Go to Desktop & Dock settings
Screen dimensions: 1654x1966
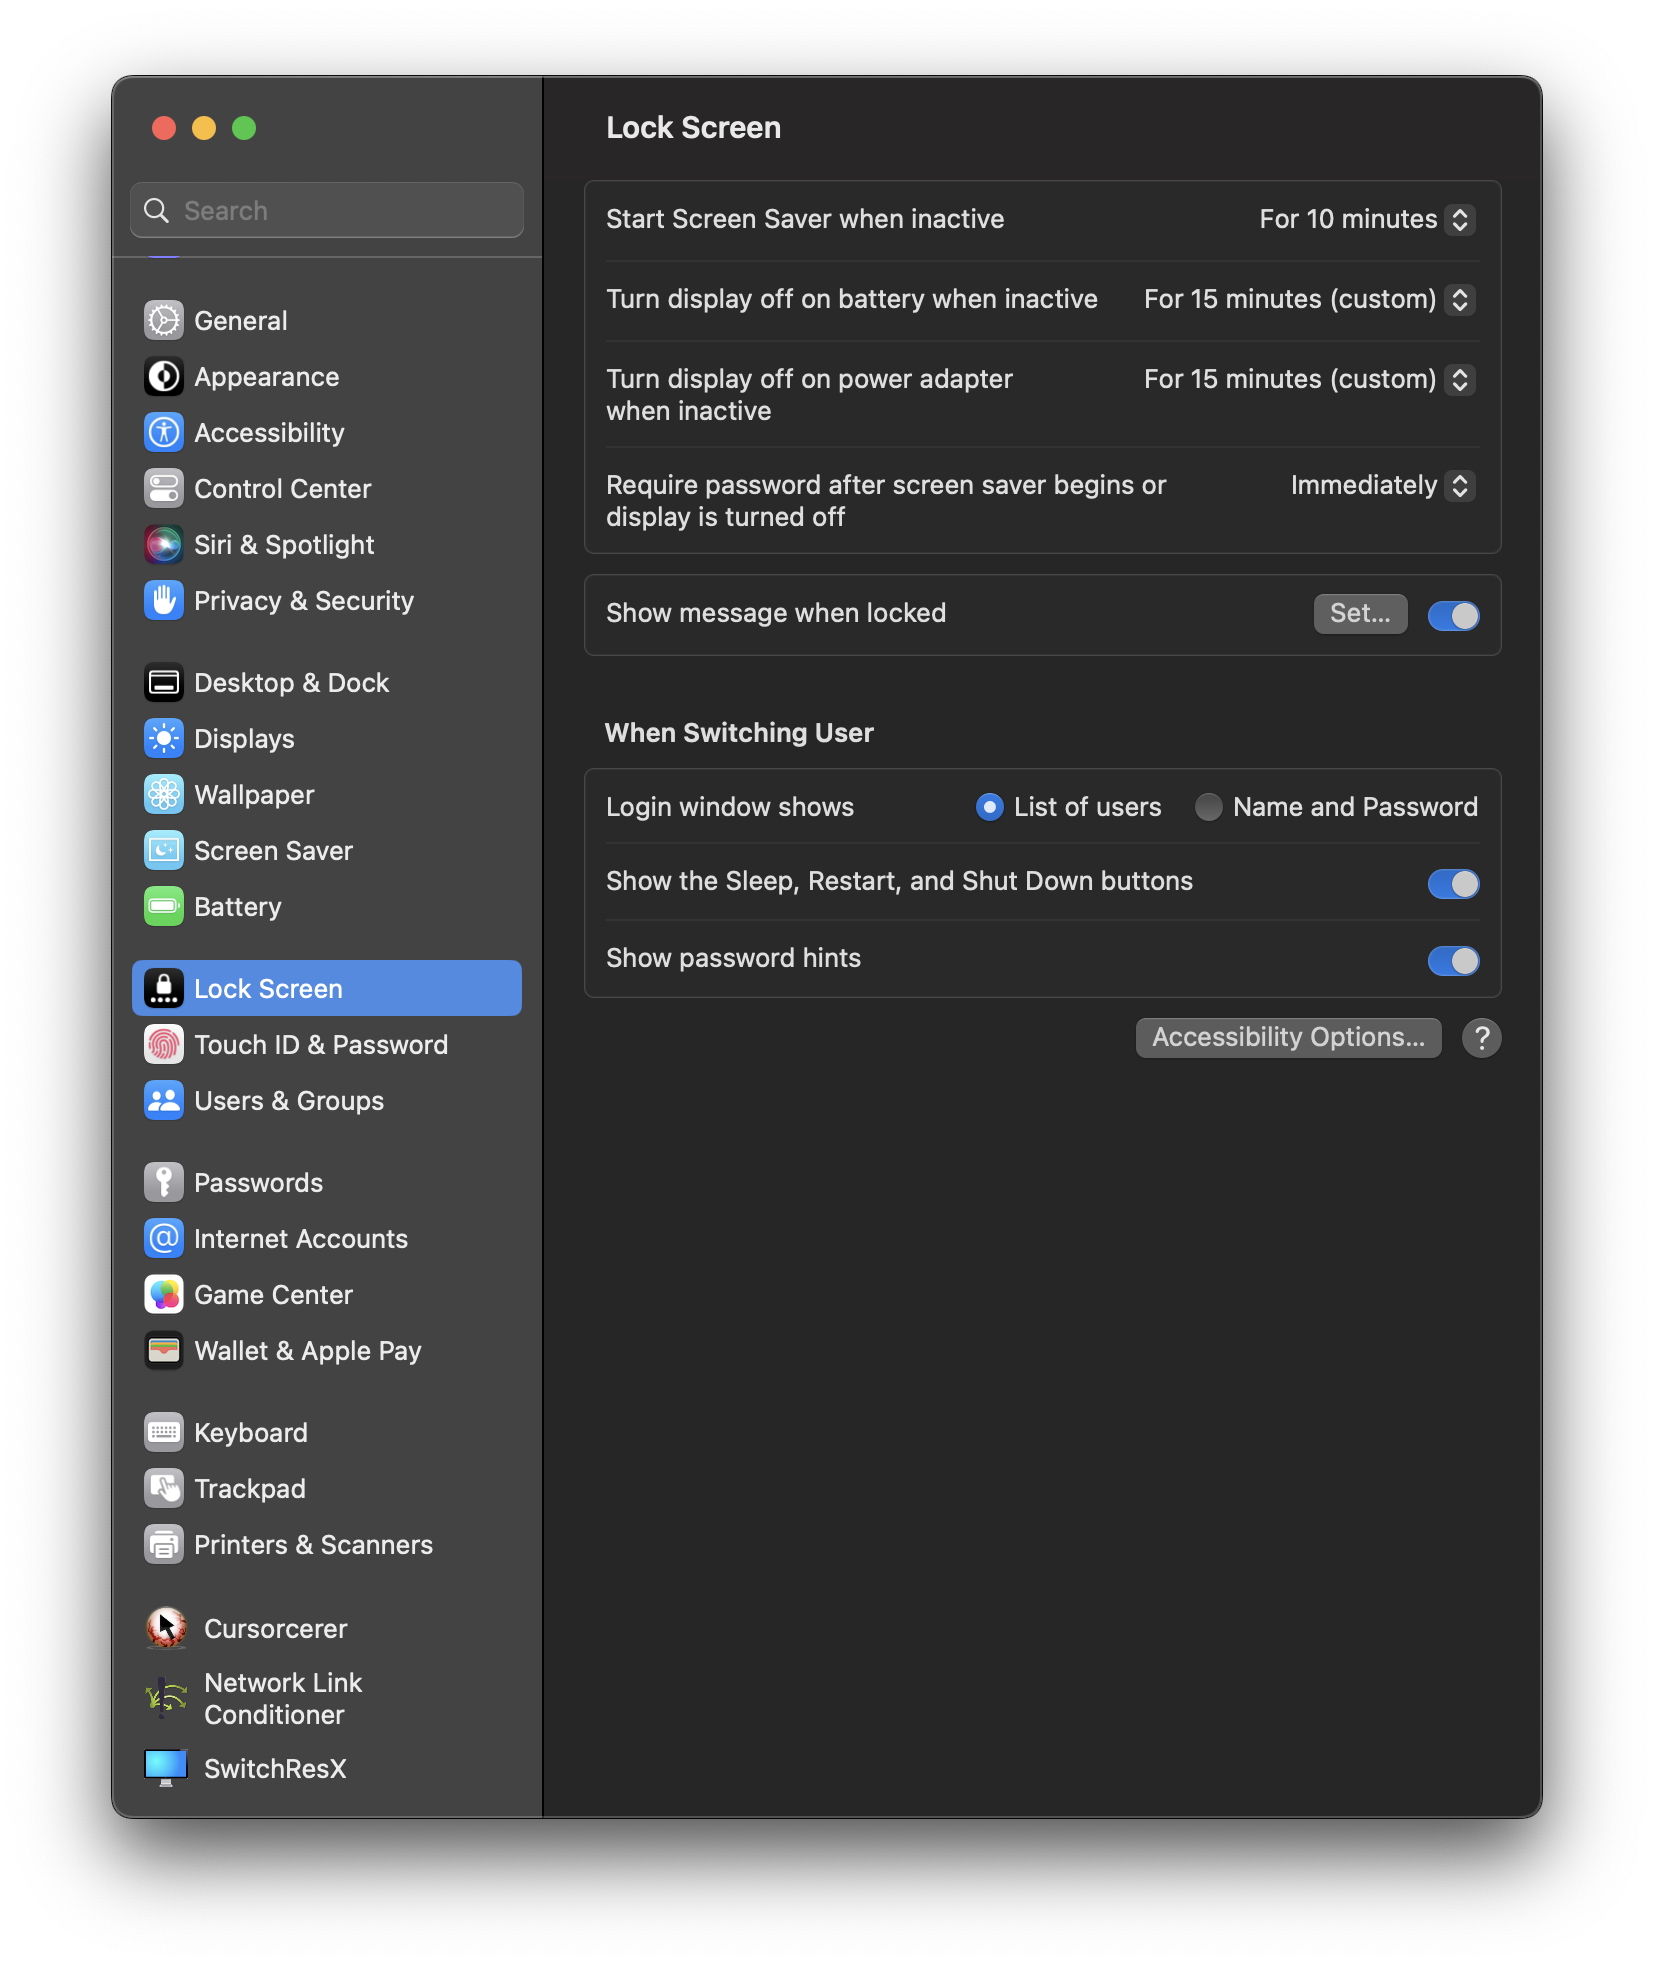click(291, 683)
